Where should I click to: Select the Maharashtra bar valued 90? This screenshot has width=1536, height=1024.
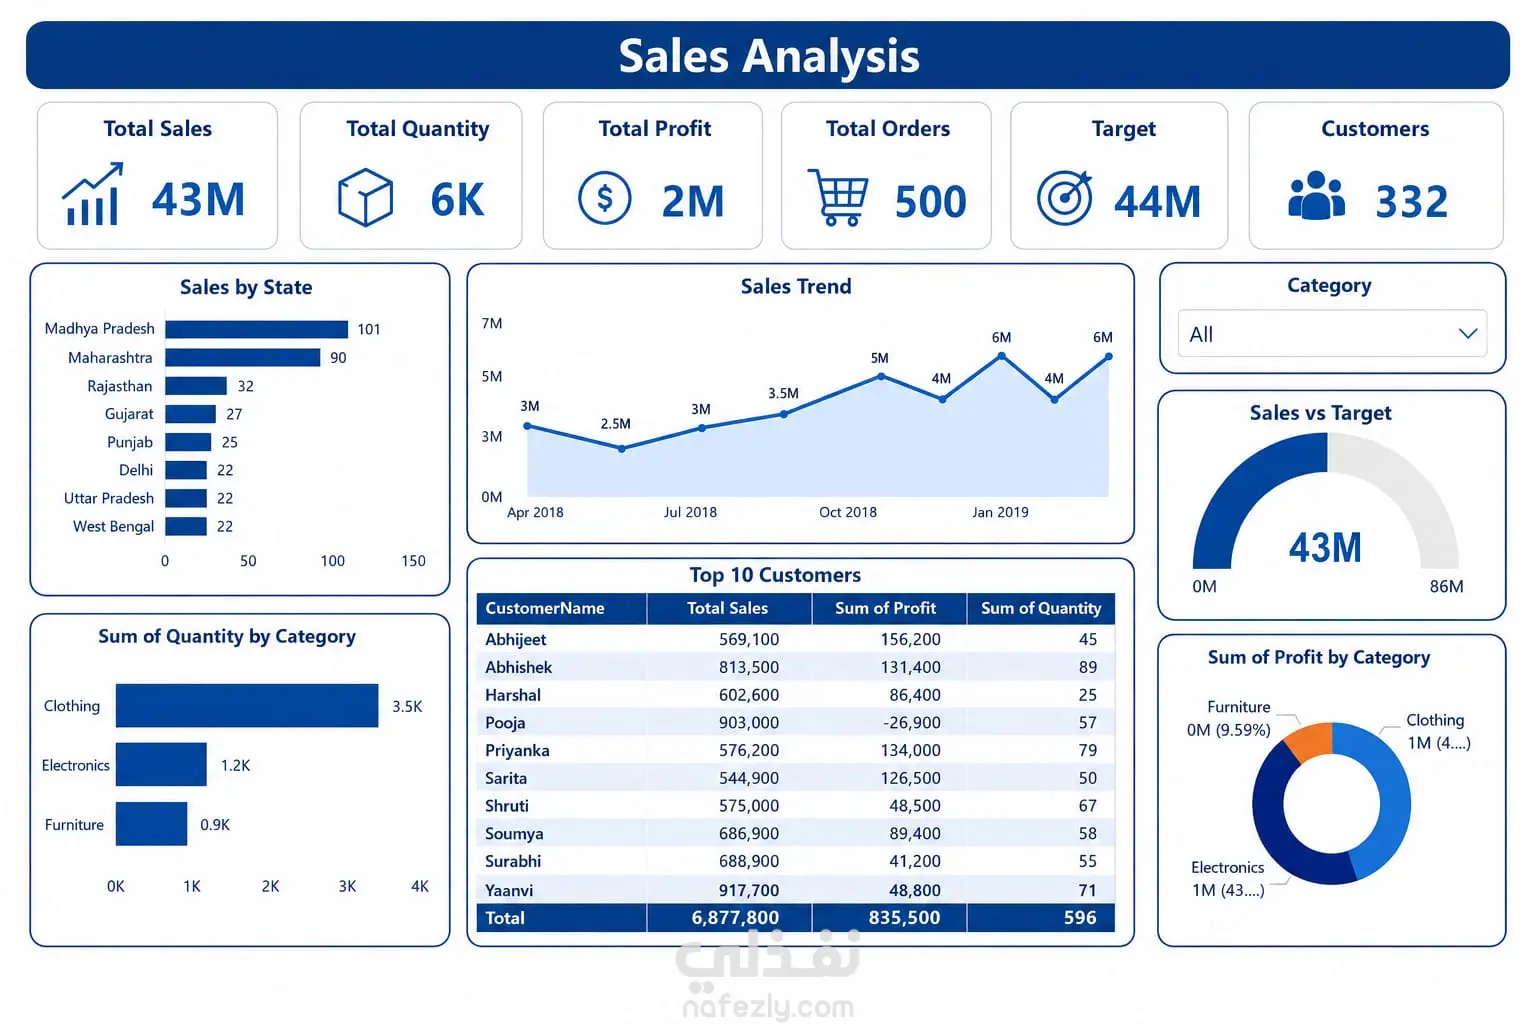243,357
